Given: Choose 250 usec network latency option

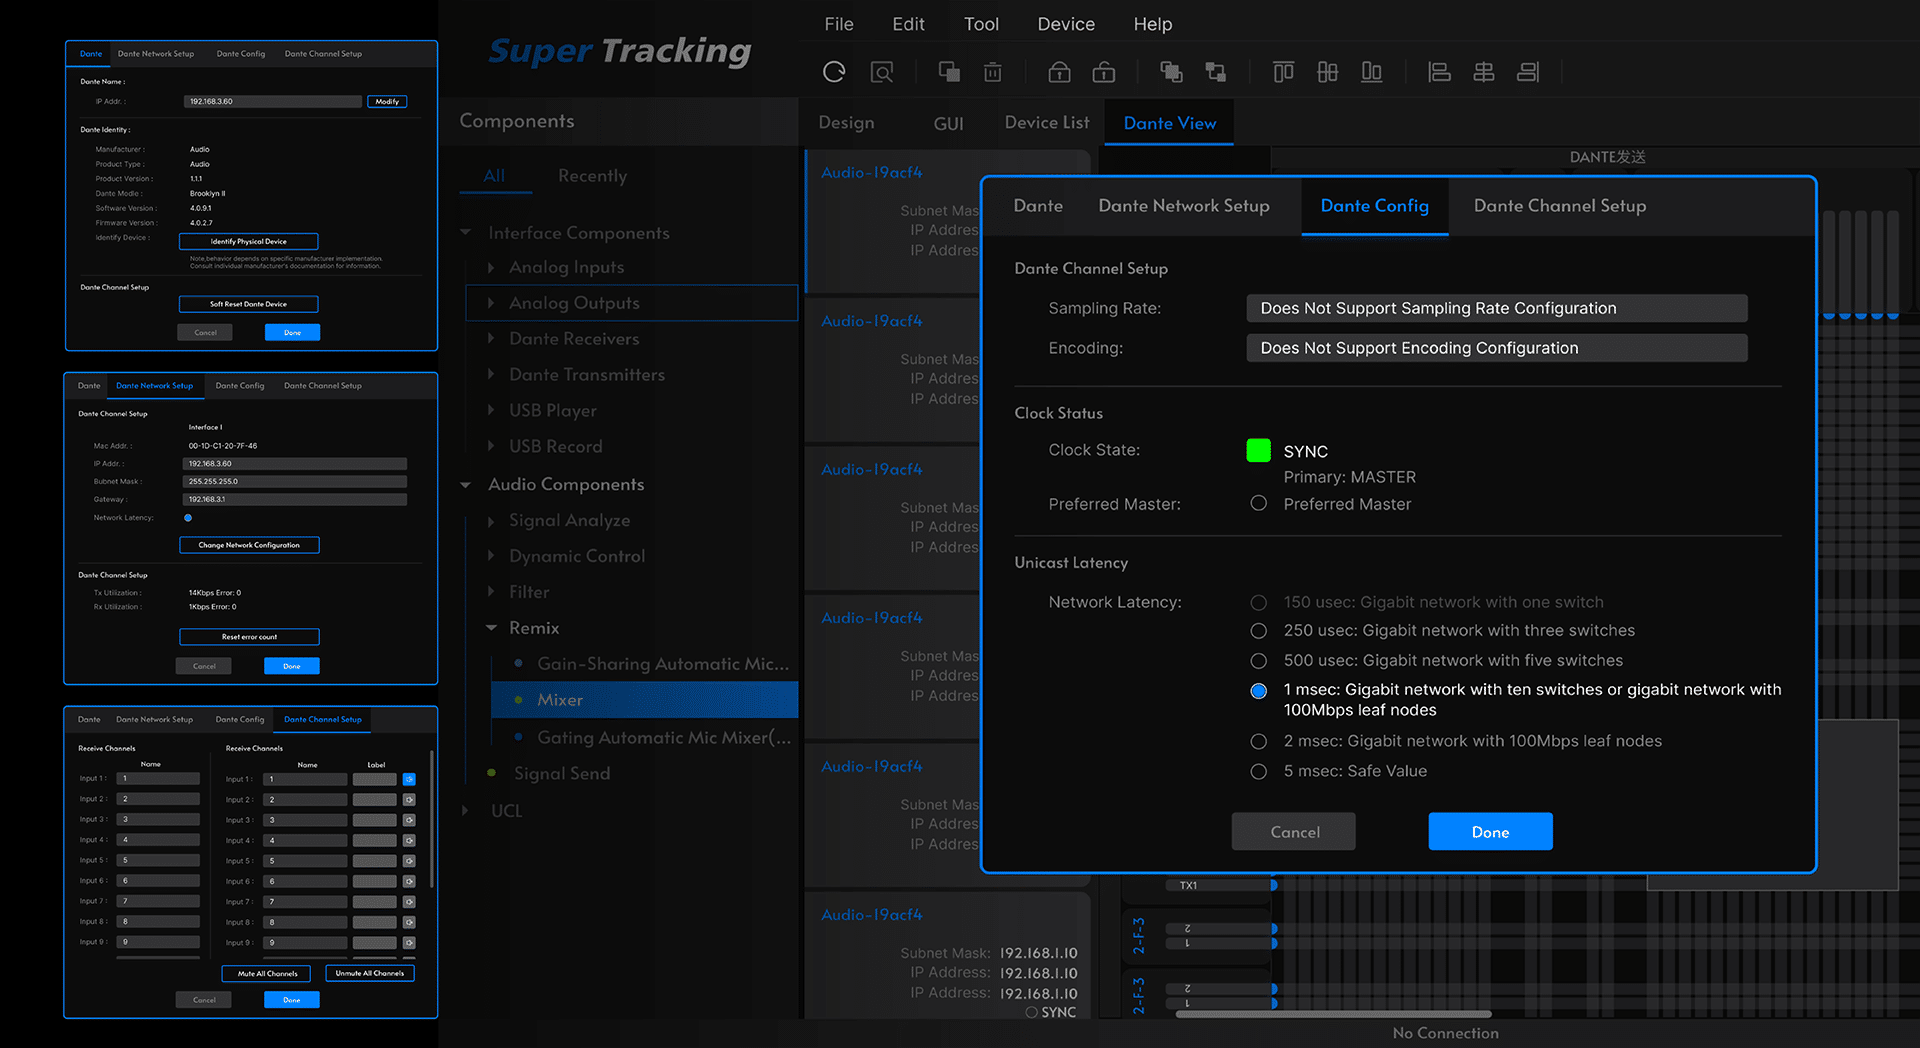Looking at the screenshot, I should 1259,631.
